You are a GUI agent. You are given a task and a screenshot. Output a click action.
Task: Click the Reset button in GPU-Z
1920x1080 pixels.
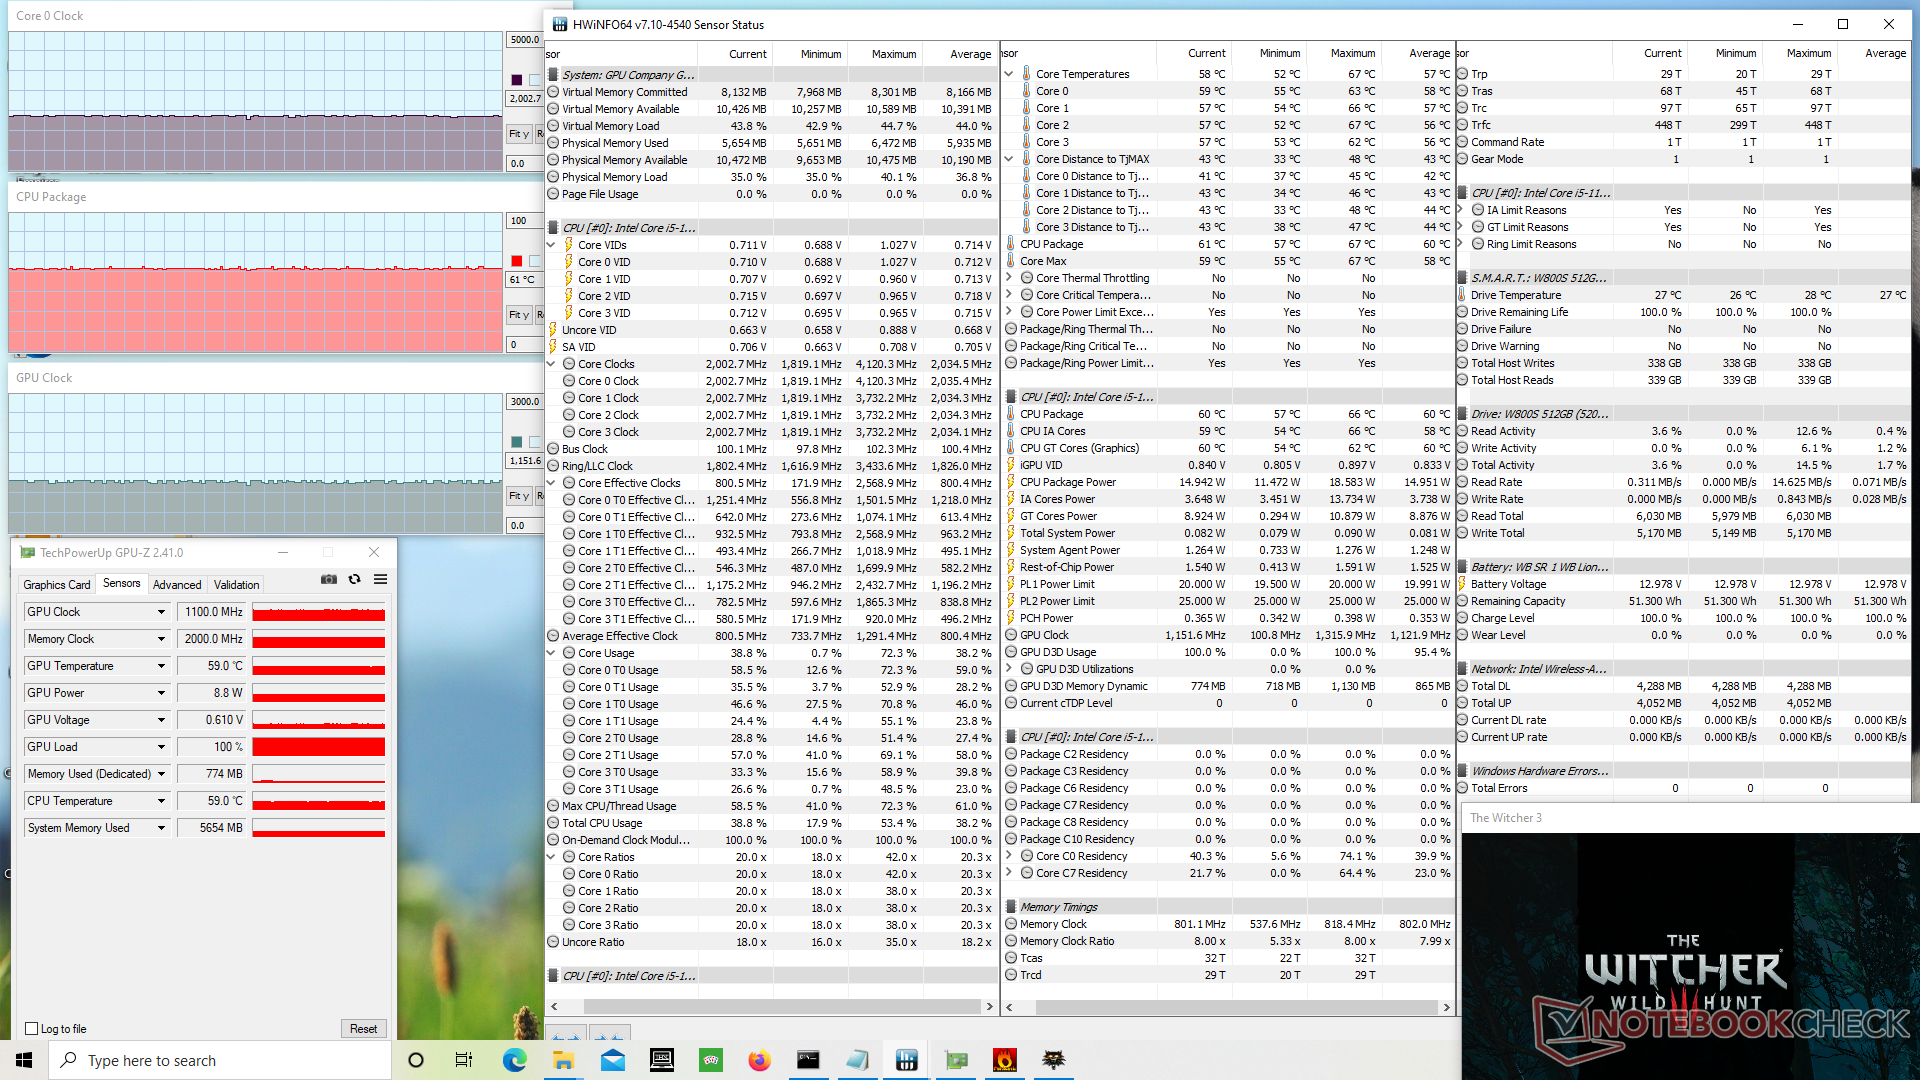click(363, 1028)
